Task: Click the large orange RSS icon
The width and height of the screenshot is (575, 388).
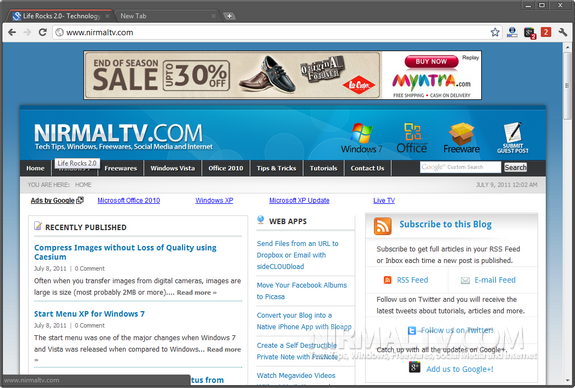Action: 382,226
